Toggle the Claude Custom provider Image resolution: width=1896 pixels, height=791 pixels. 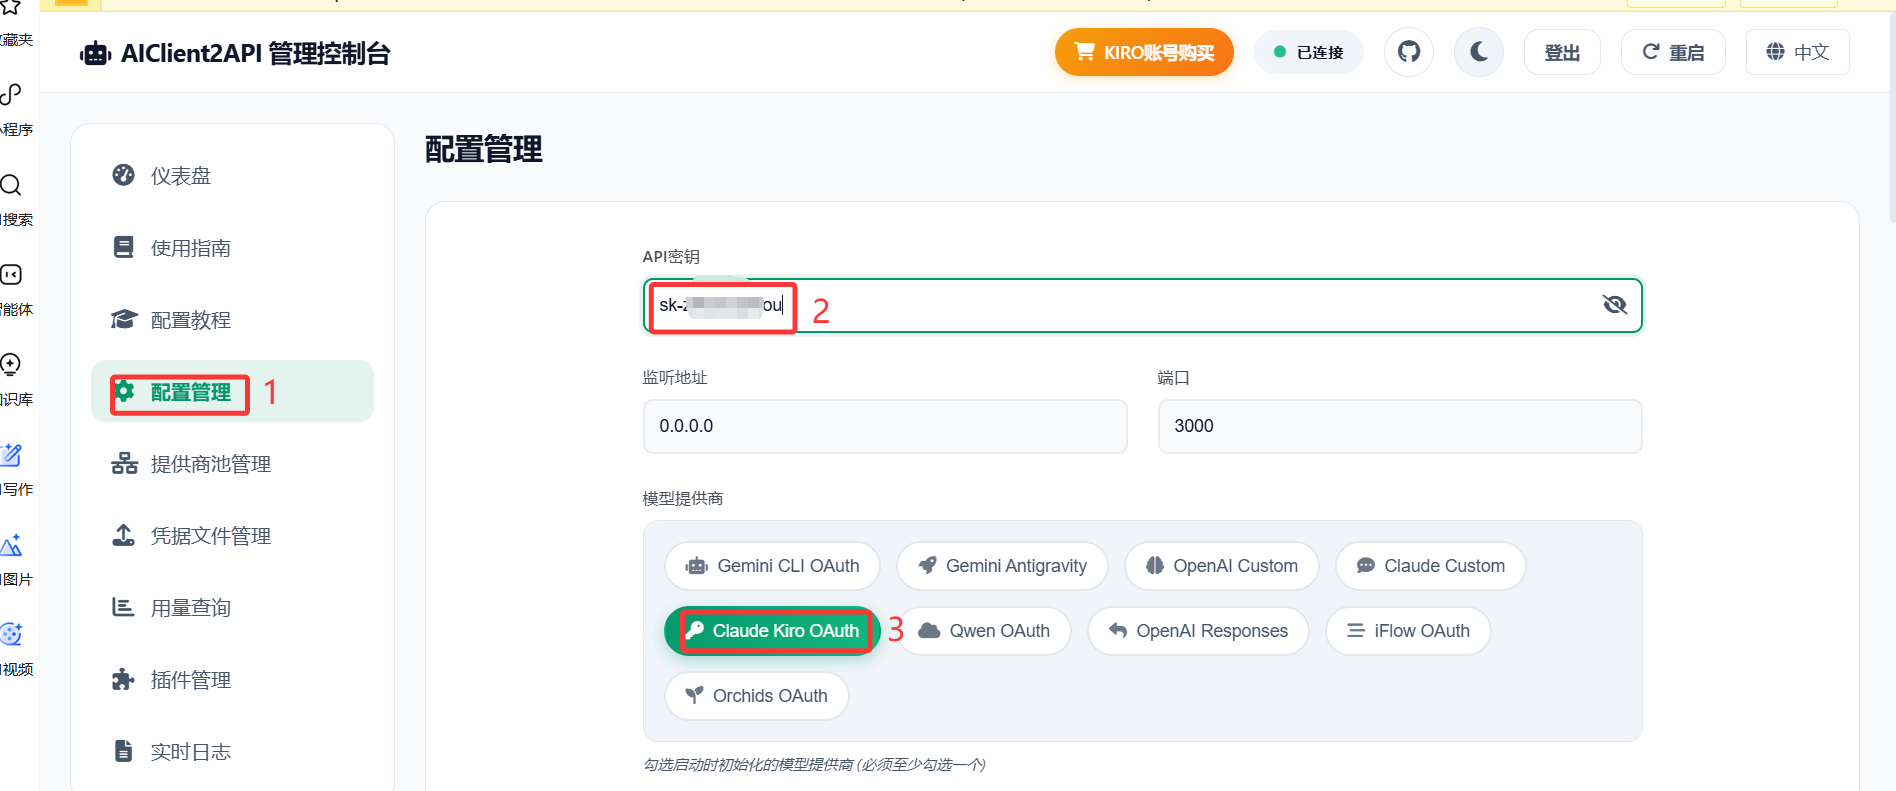pos(1431,566)
